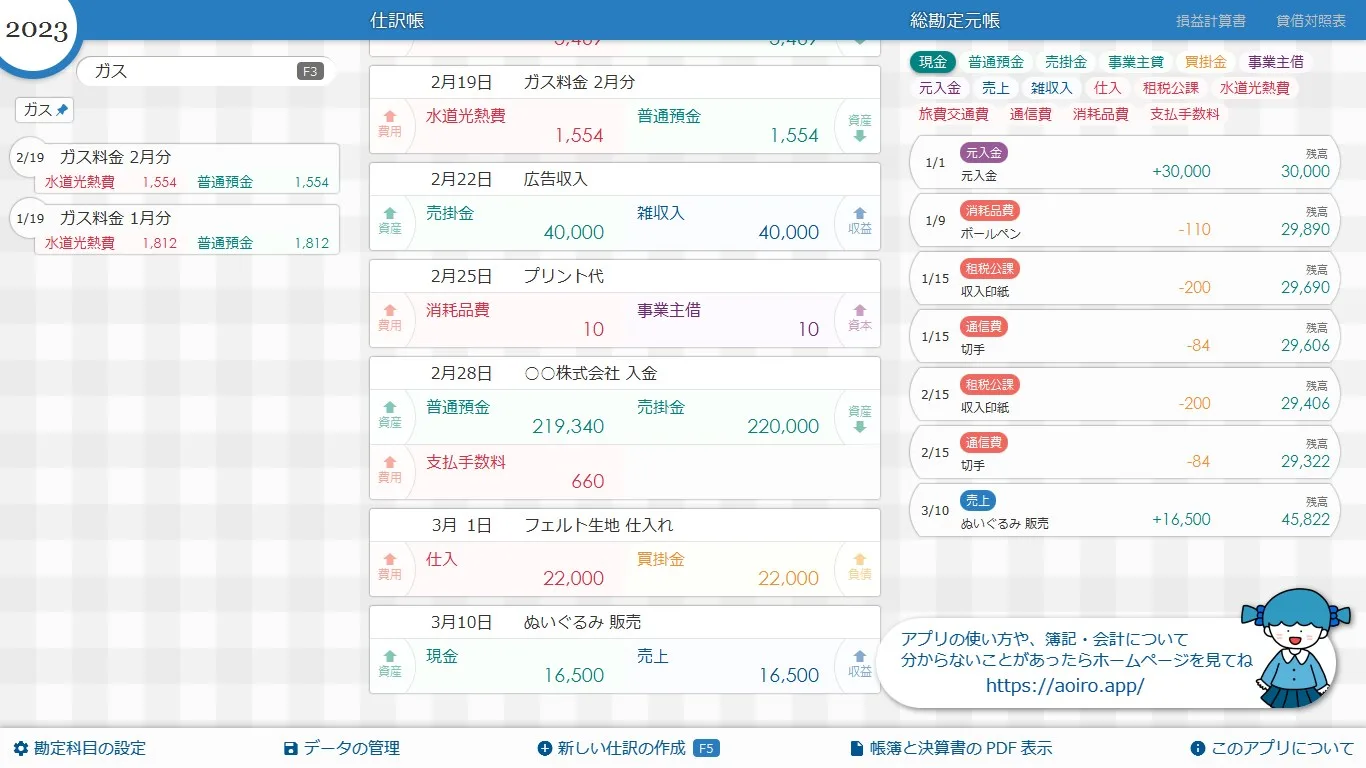The image size is (1366, 768).
Task: Open 帳簿と決算書の PDF 表示
Action: click(x=951, y=748)
